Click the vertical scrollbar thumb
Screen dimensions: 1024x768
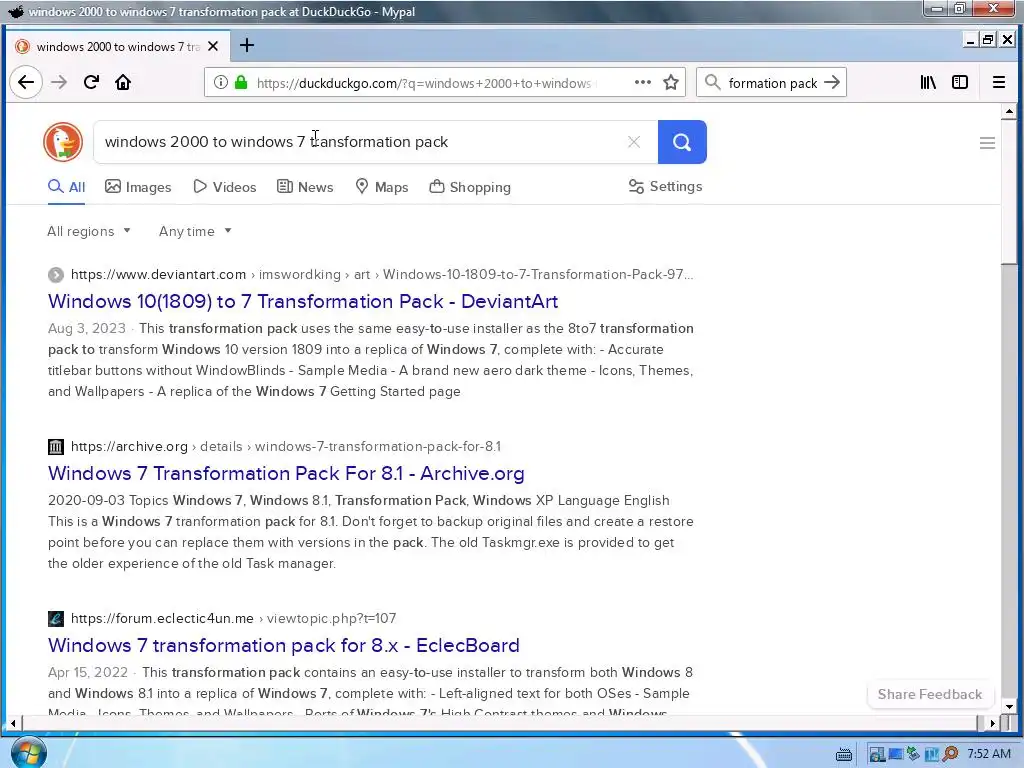tap(1010, 191)
